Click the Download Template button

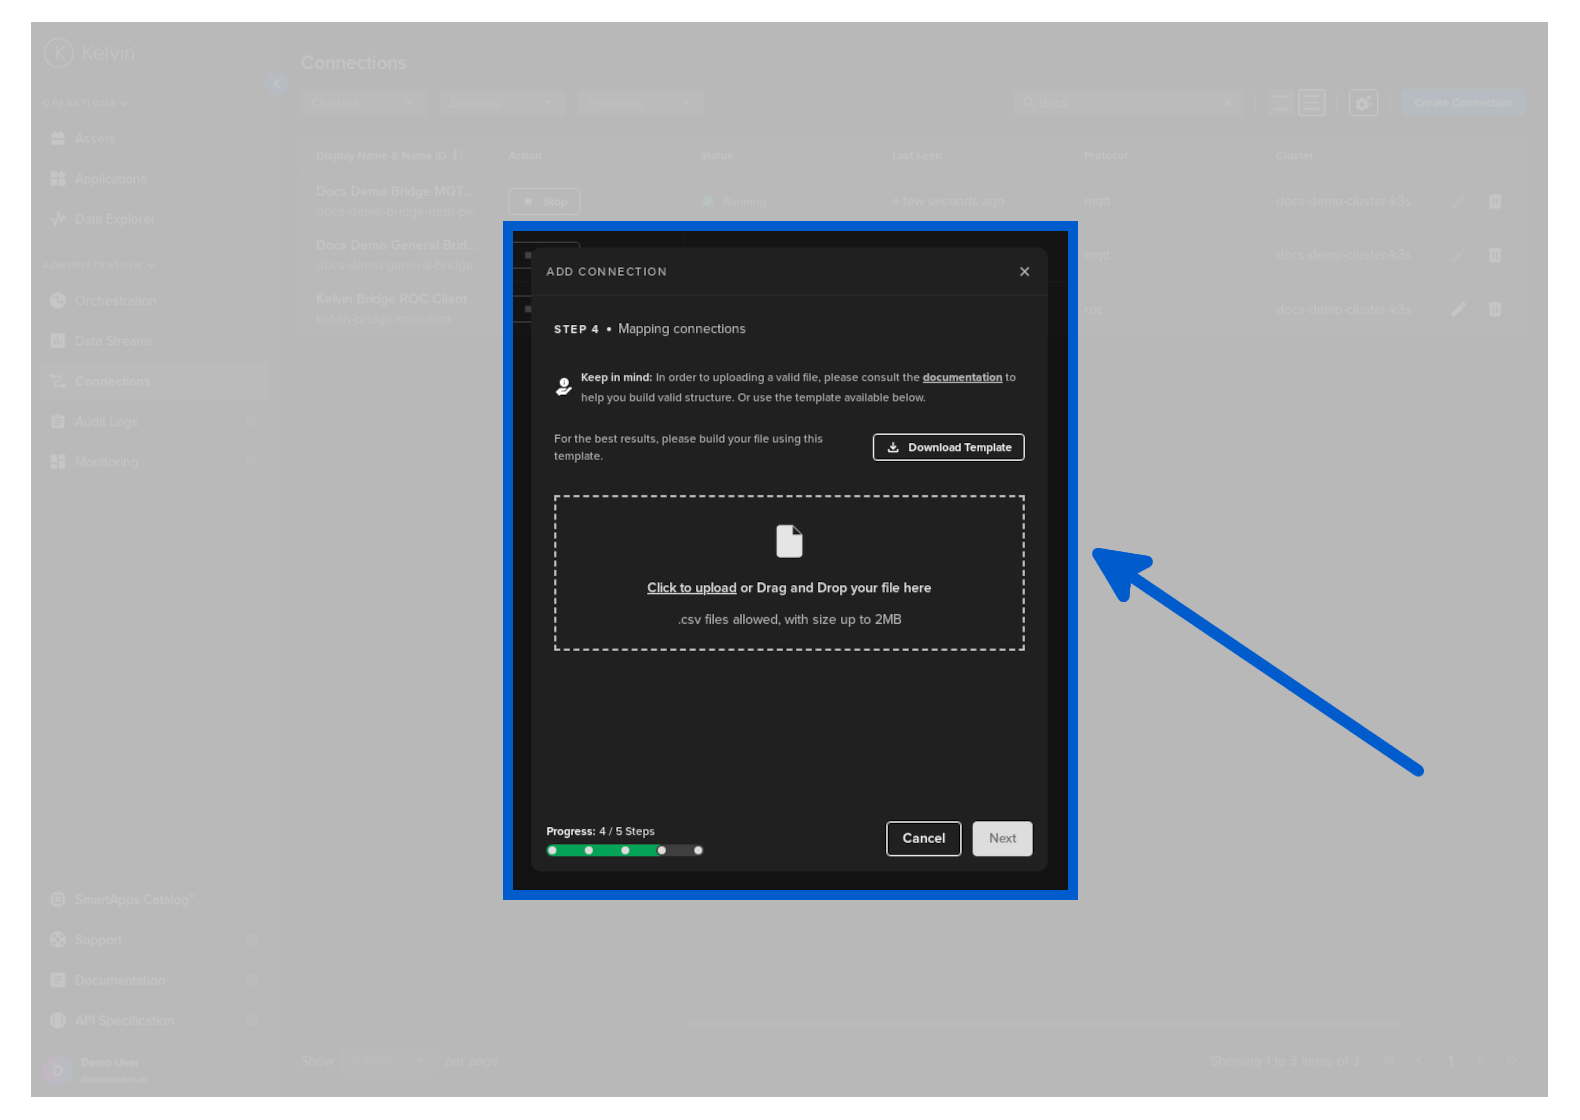(948, 447)
